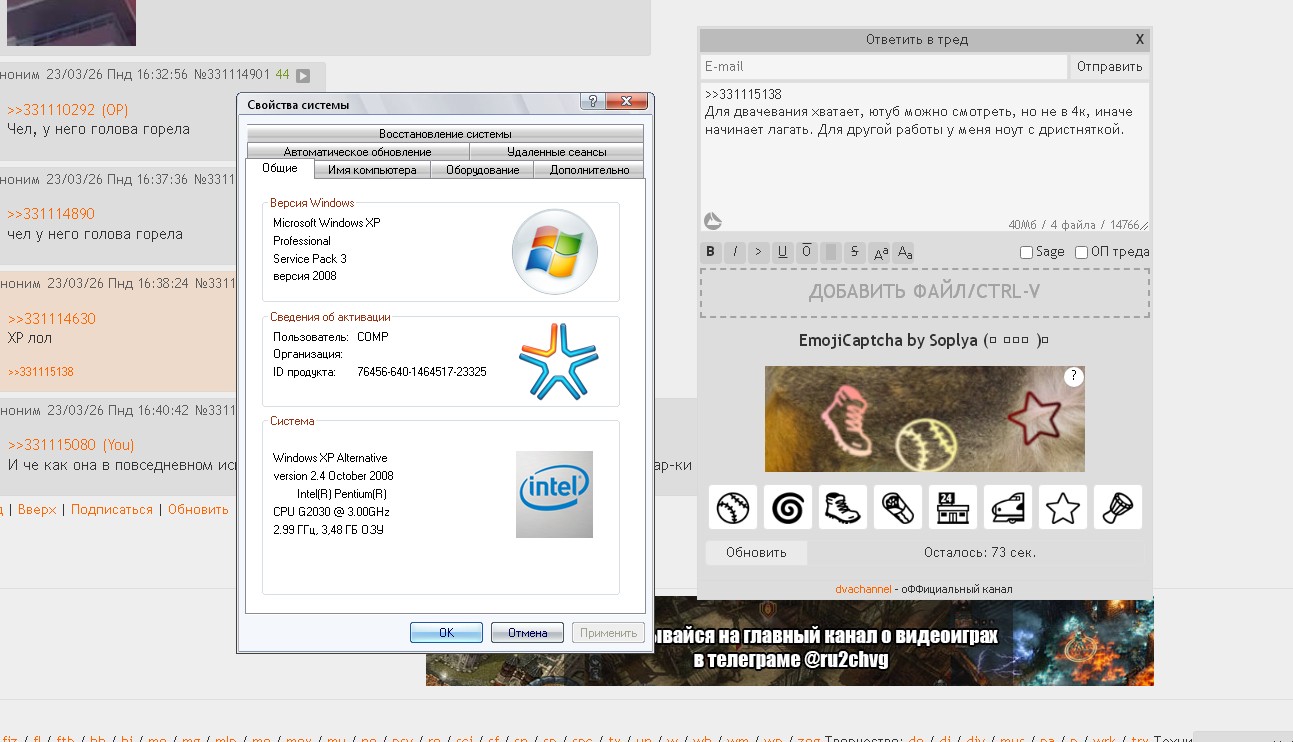Viewport: 1293px width, 742px height.
Task: Refresh the captcha with Обновить button
Action: (x=756, y=552)
